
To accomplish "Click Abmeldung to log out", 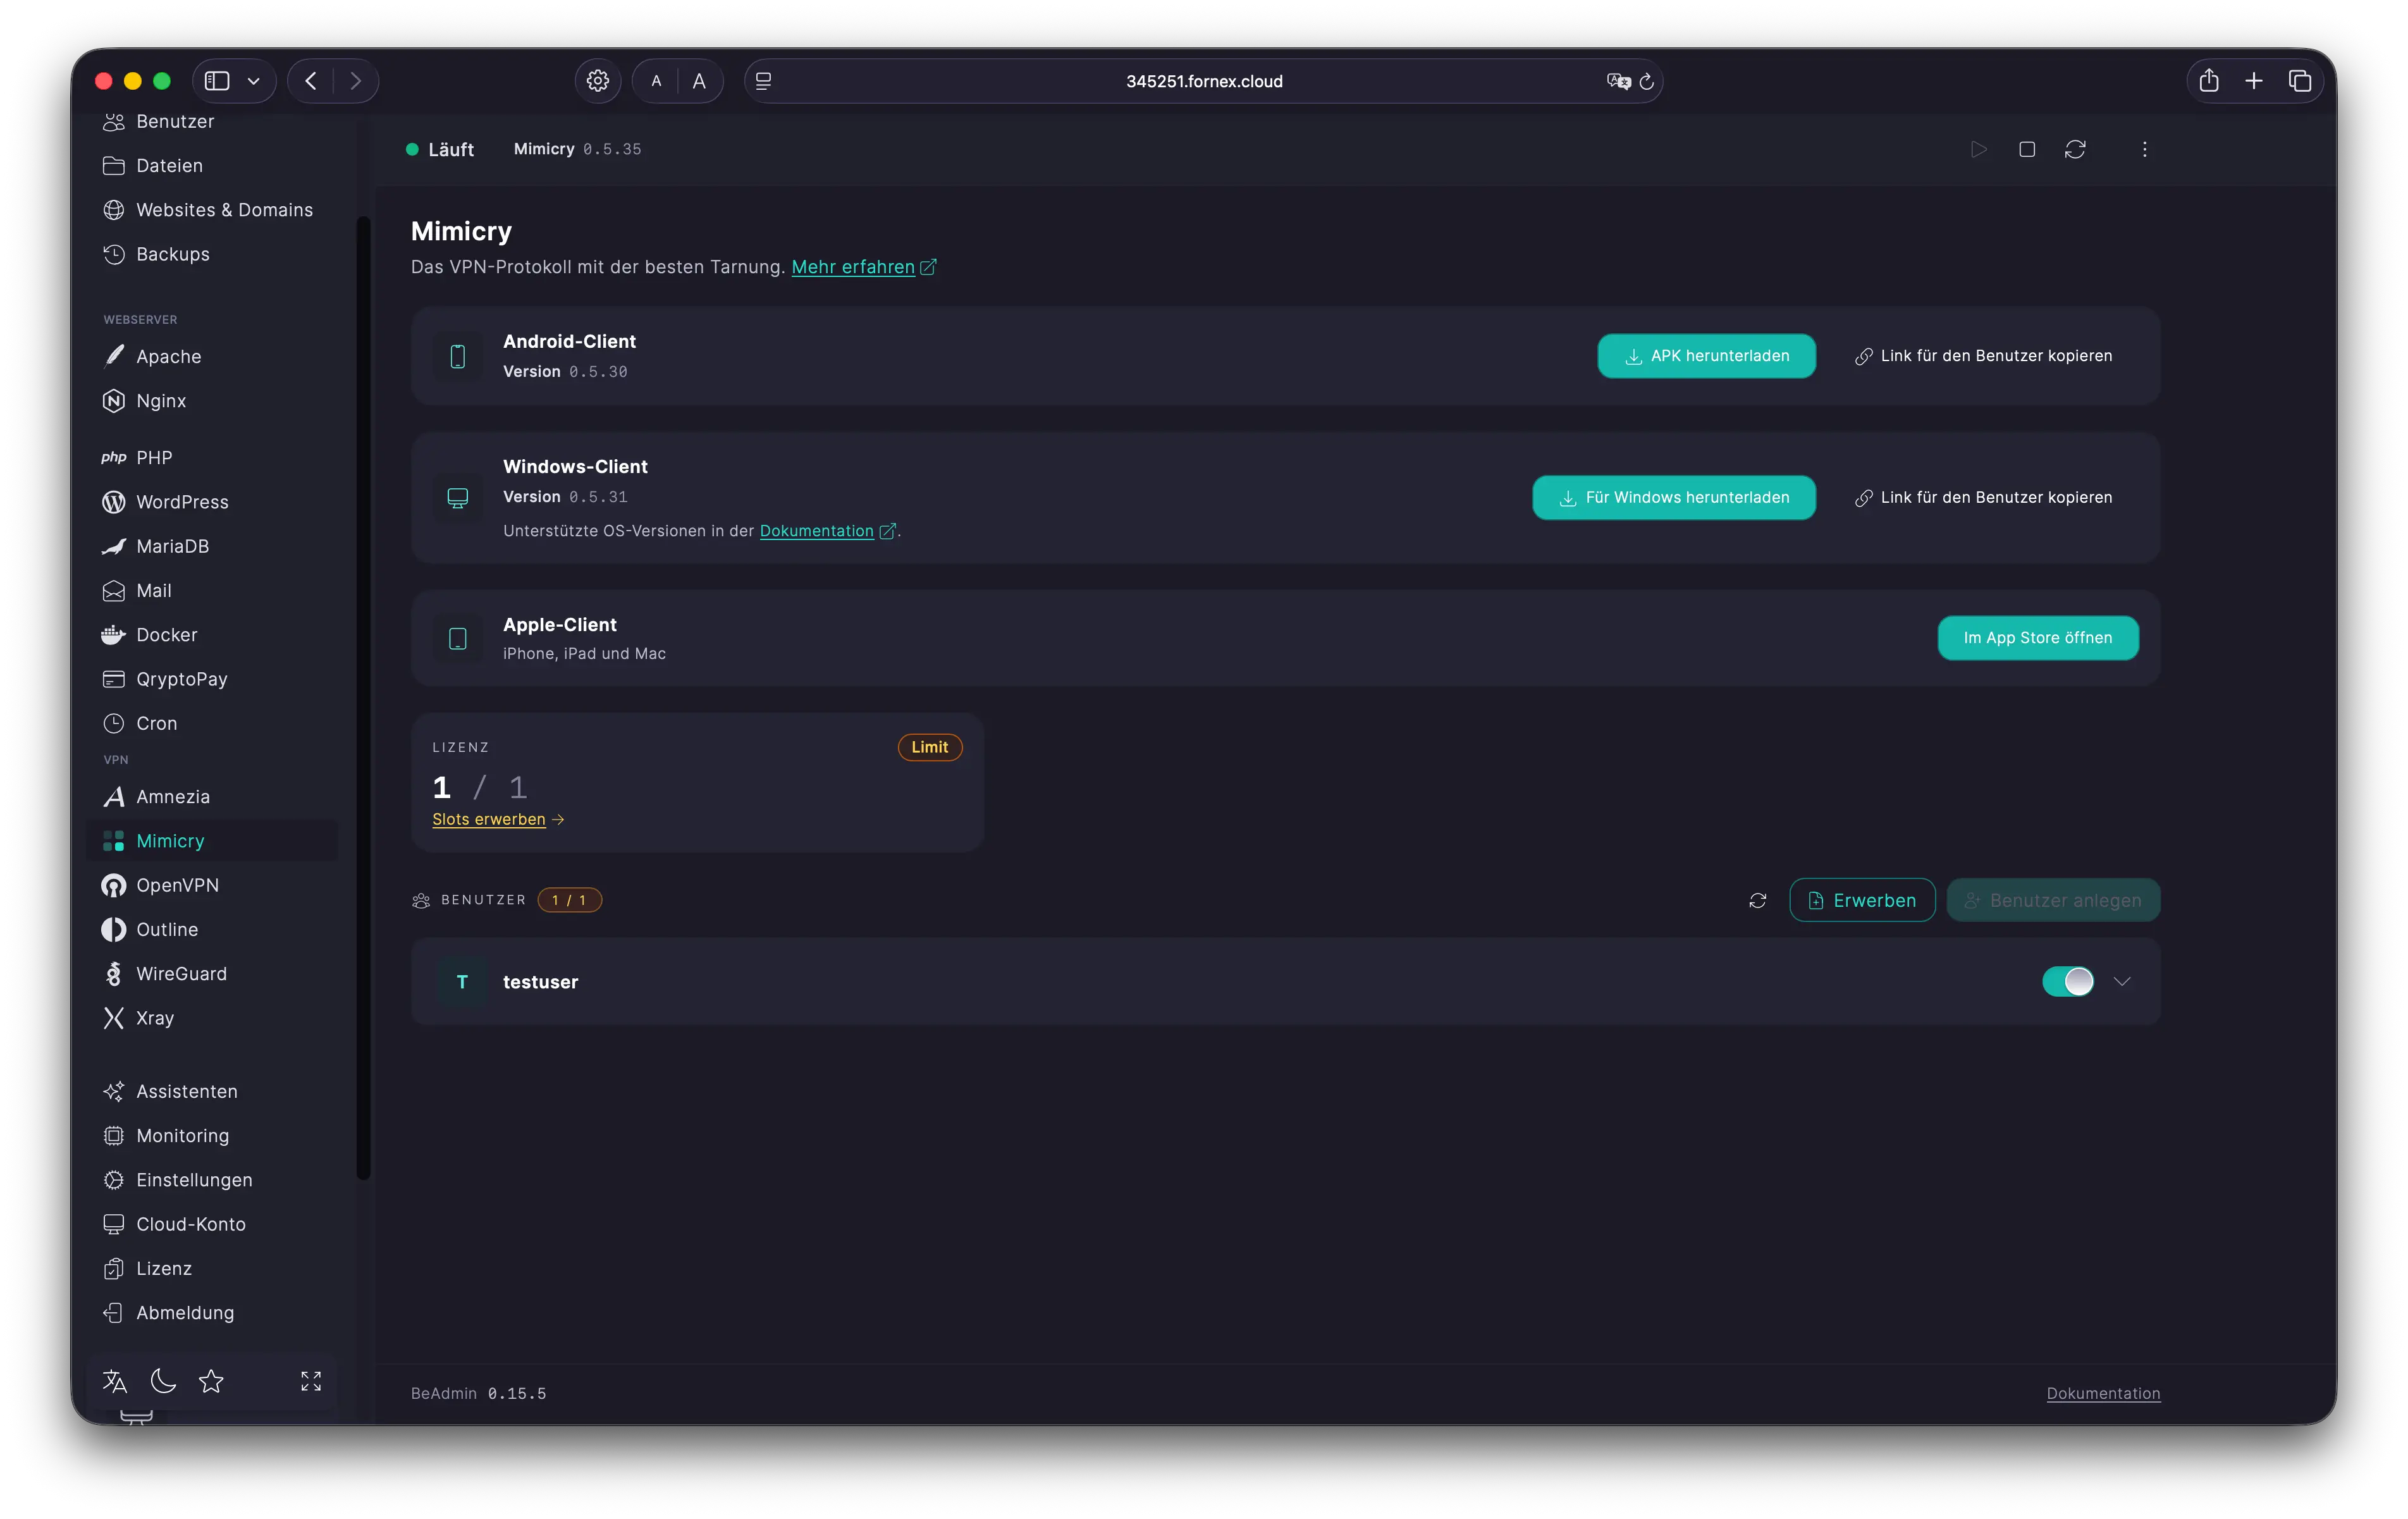I will (x=212, y=1313).
